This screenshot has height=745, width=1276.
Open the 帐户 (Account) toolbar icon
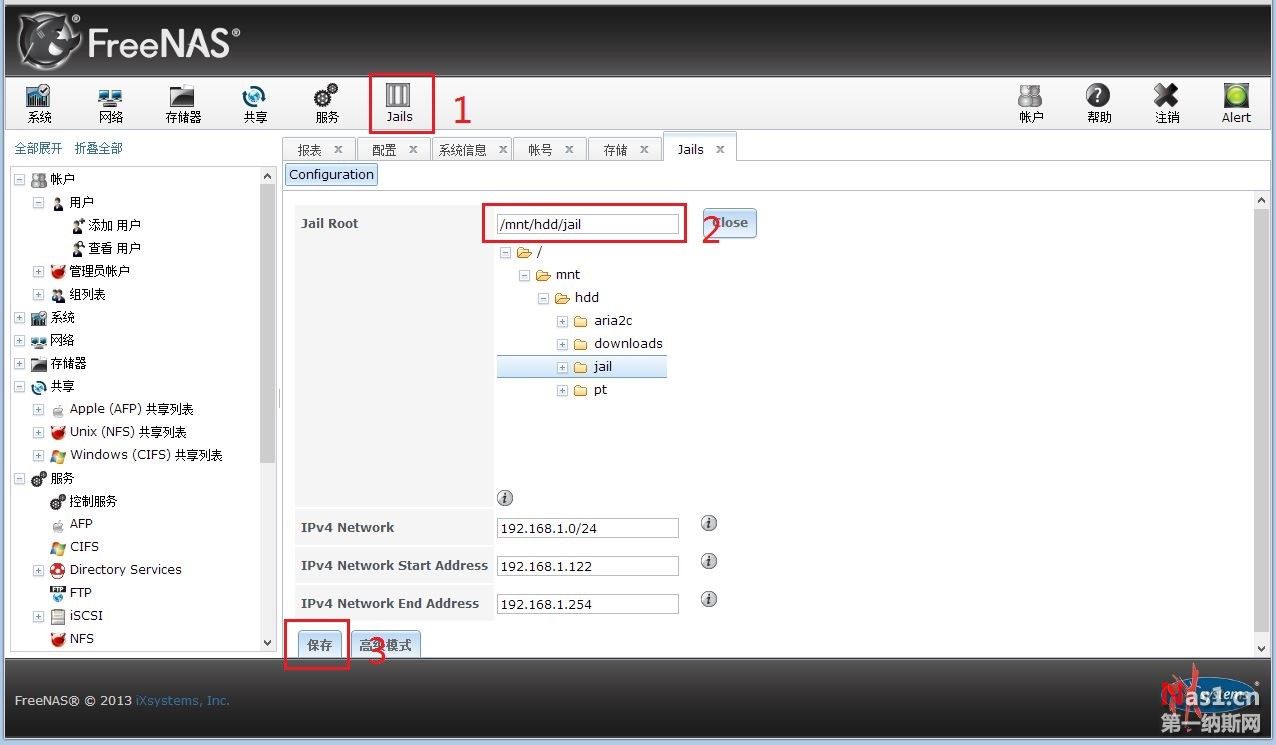(1031, 104)
